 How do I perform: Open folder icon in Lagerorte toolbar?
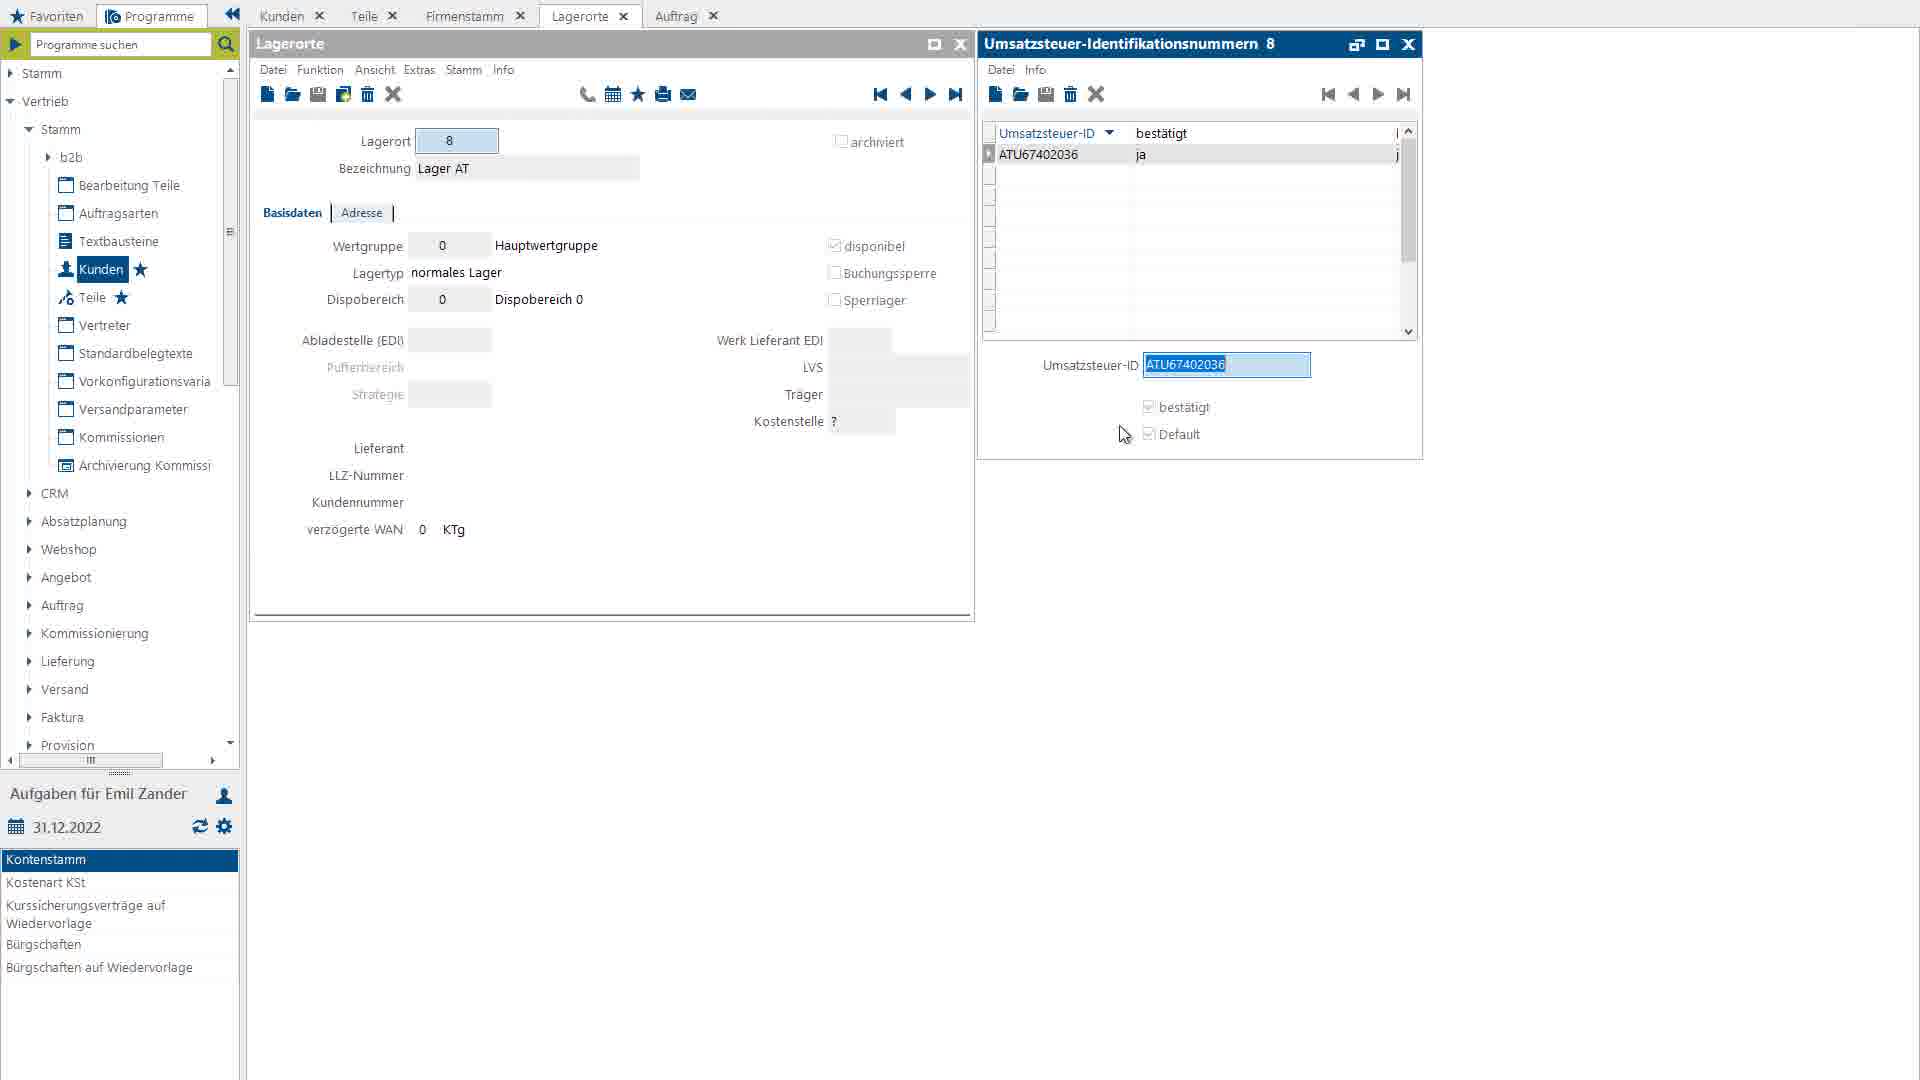[292, 94]
